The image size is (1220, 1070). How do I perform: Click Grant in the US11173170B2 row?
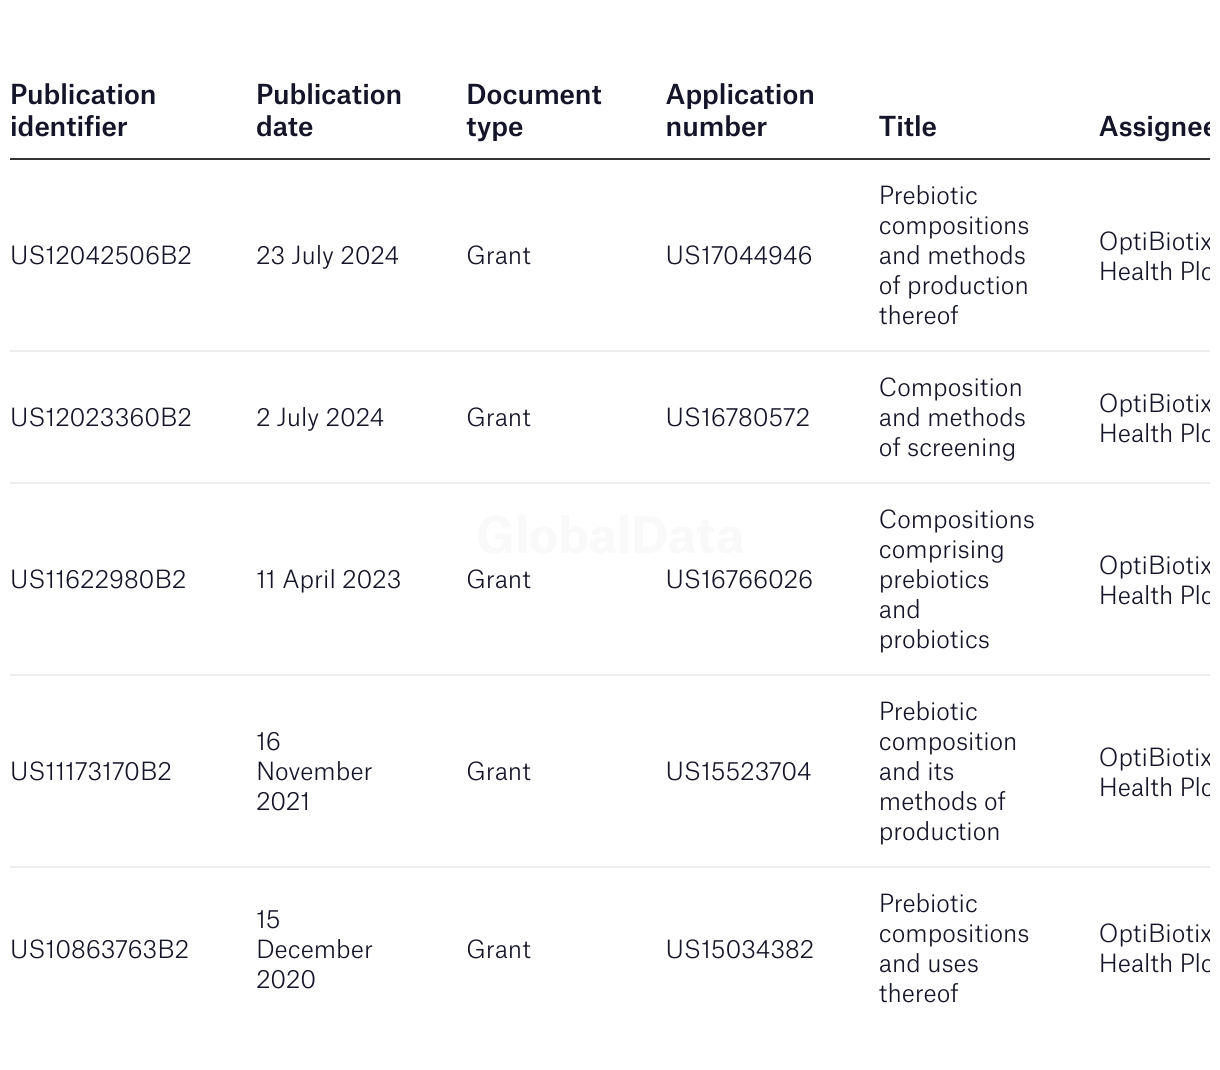pyautogui.click(x=499, y=772)
